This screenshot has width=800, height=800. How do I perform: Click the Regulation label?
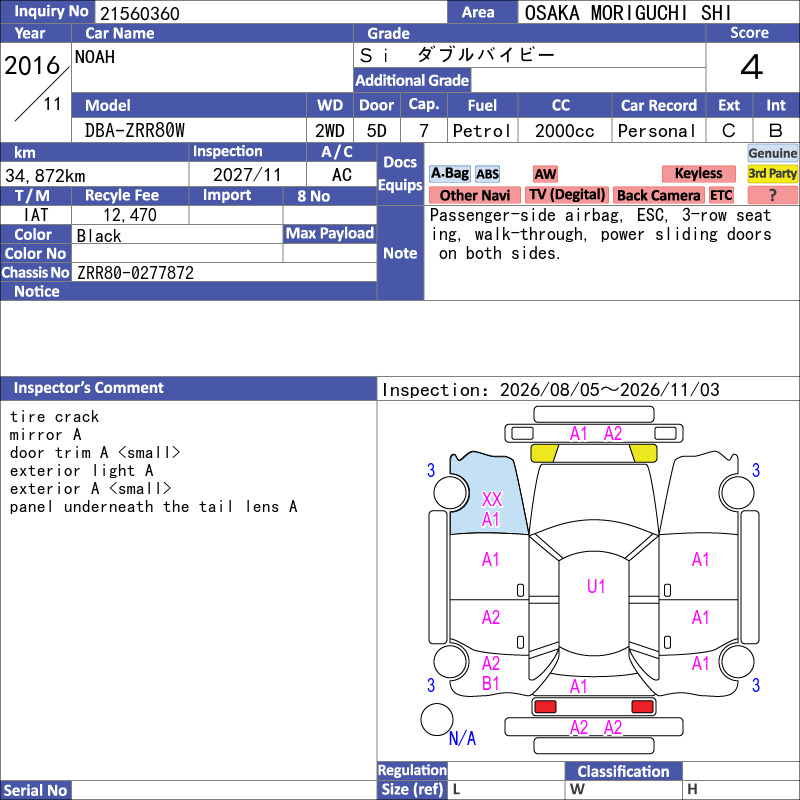pyautogui.click(x=412, y=770)
